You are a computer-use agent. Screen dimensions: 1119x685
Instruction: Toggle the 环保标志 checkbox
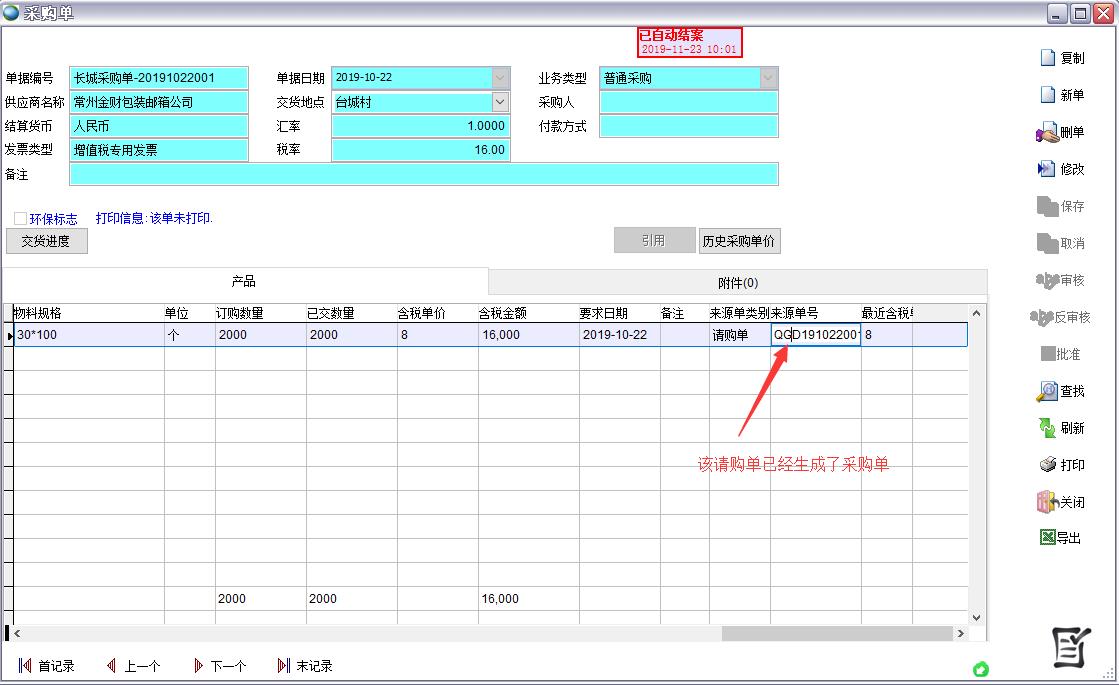pos(21,218)
